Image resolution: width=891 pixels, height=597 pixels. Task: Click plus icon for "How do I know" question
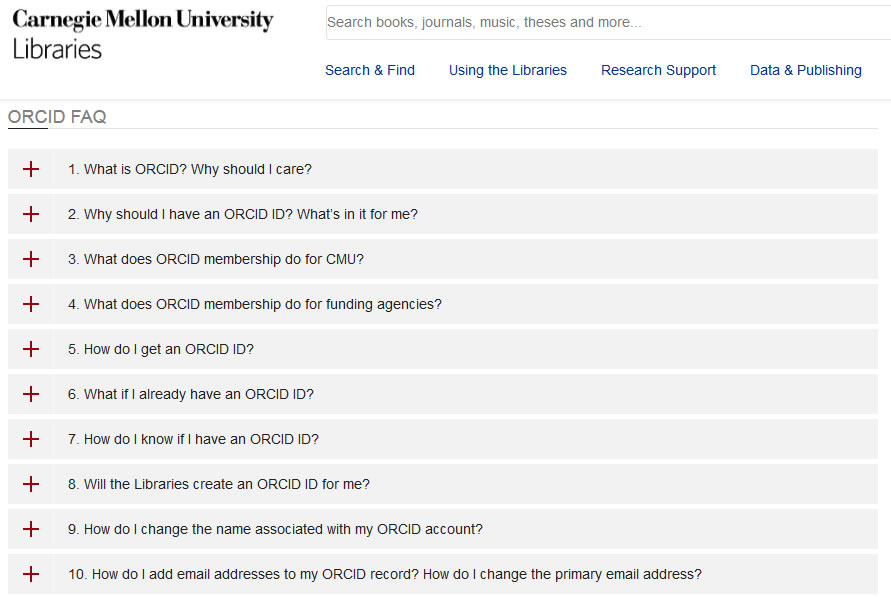(31, 439)
